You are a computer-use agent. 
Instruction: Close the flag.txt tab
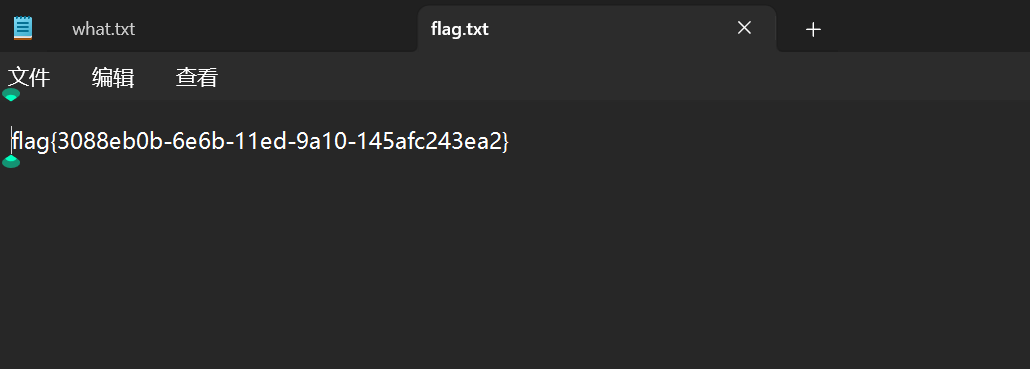coord(744,28)
